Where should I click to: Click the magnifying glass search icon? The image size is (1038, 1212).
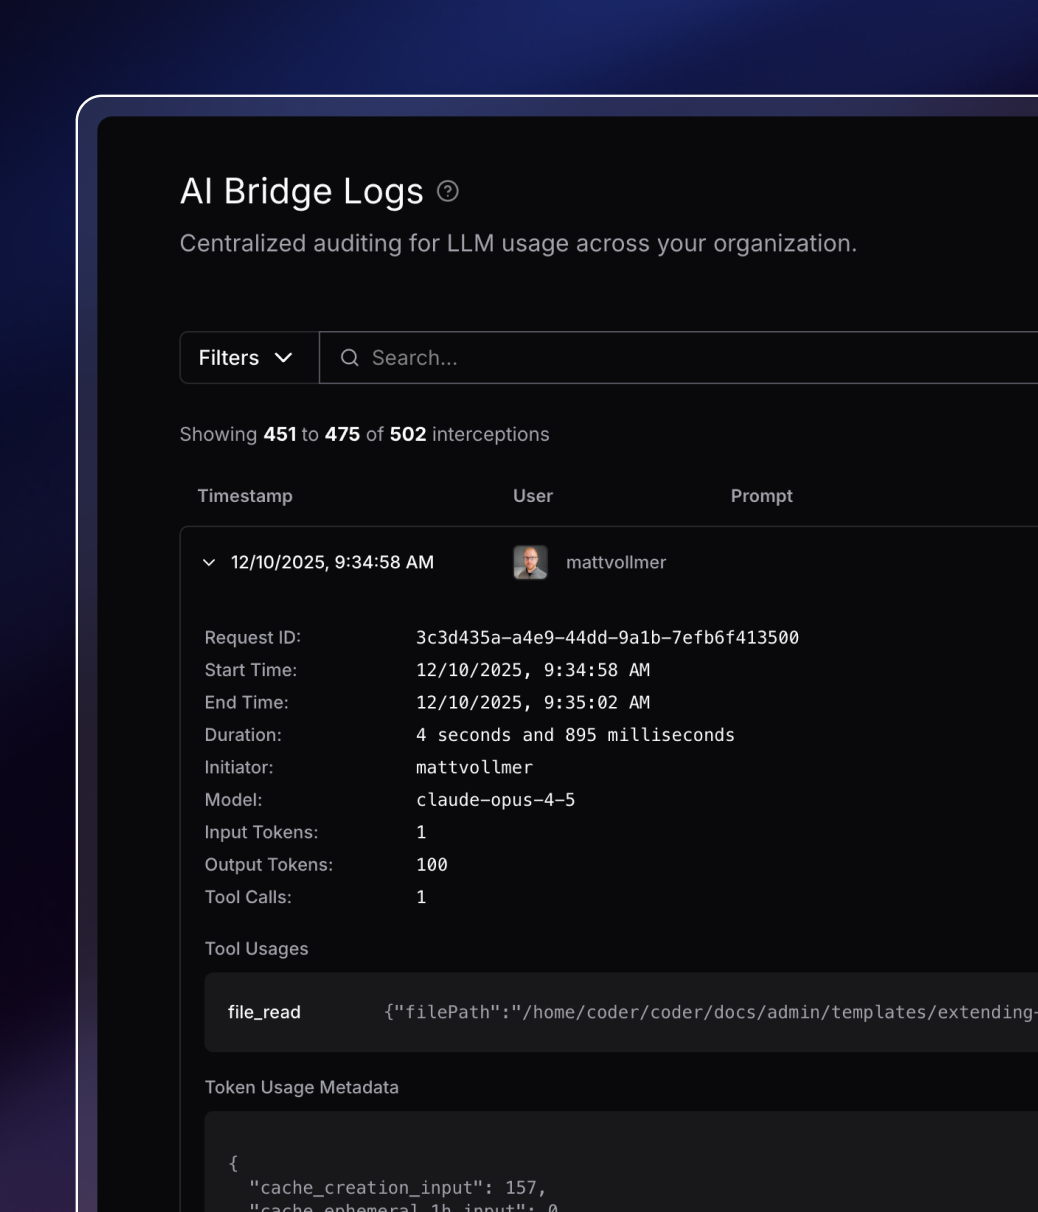pyautogui.click(x=348, y=357)
